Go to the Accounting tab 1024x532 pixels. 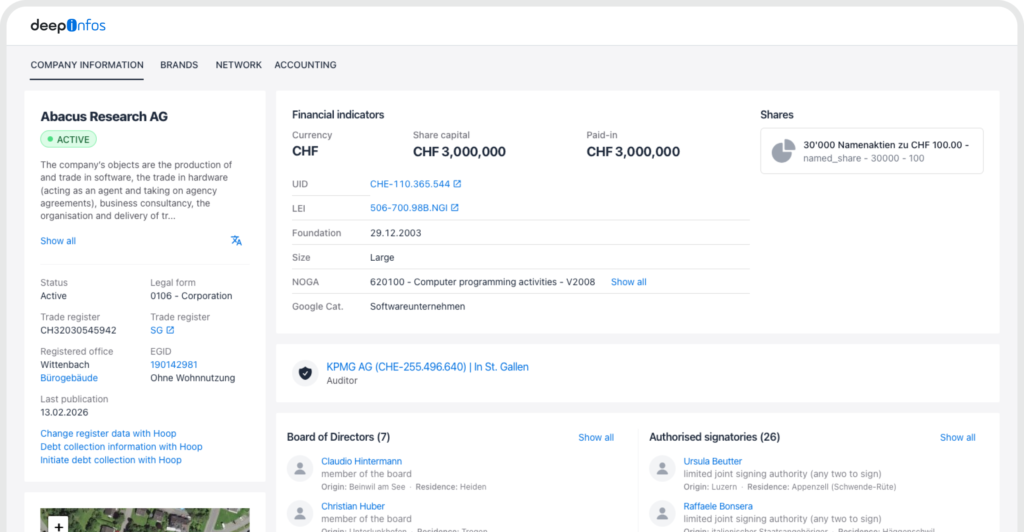click(305, 65)
